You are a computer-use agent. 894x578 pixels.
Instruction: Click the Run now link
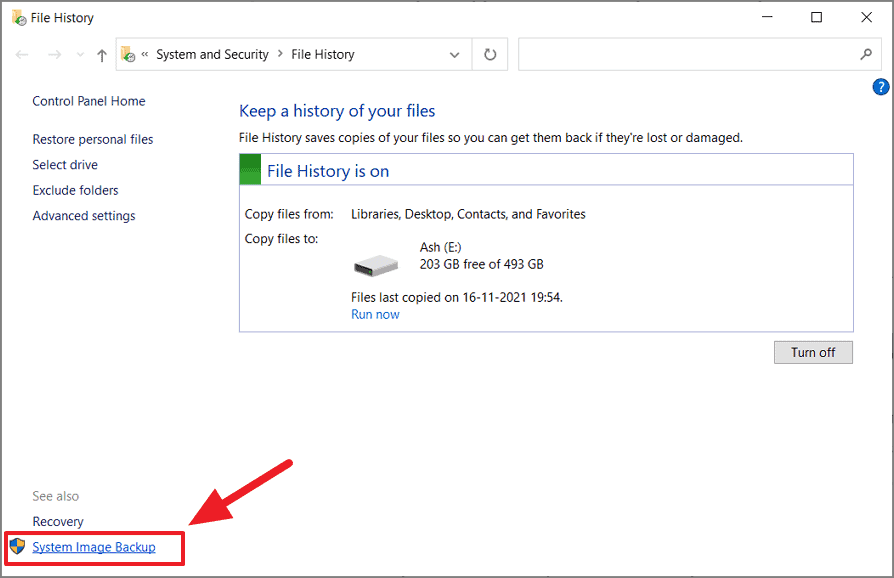click(375, 315)
